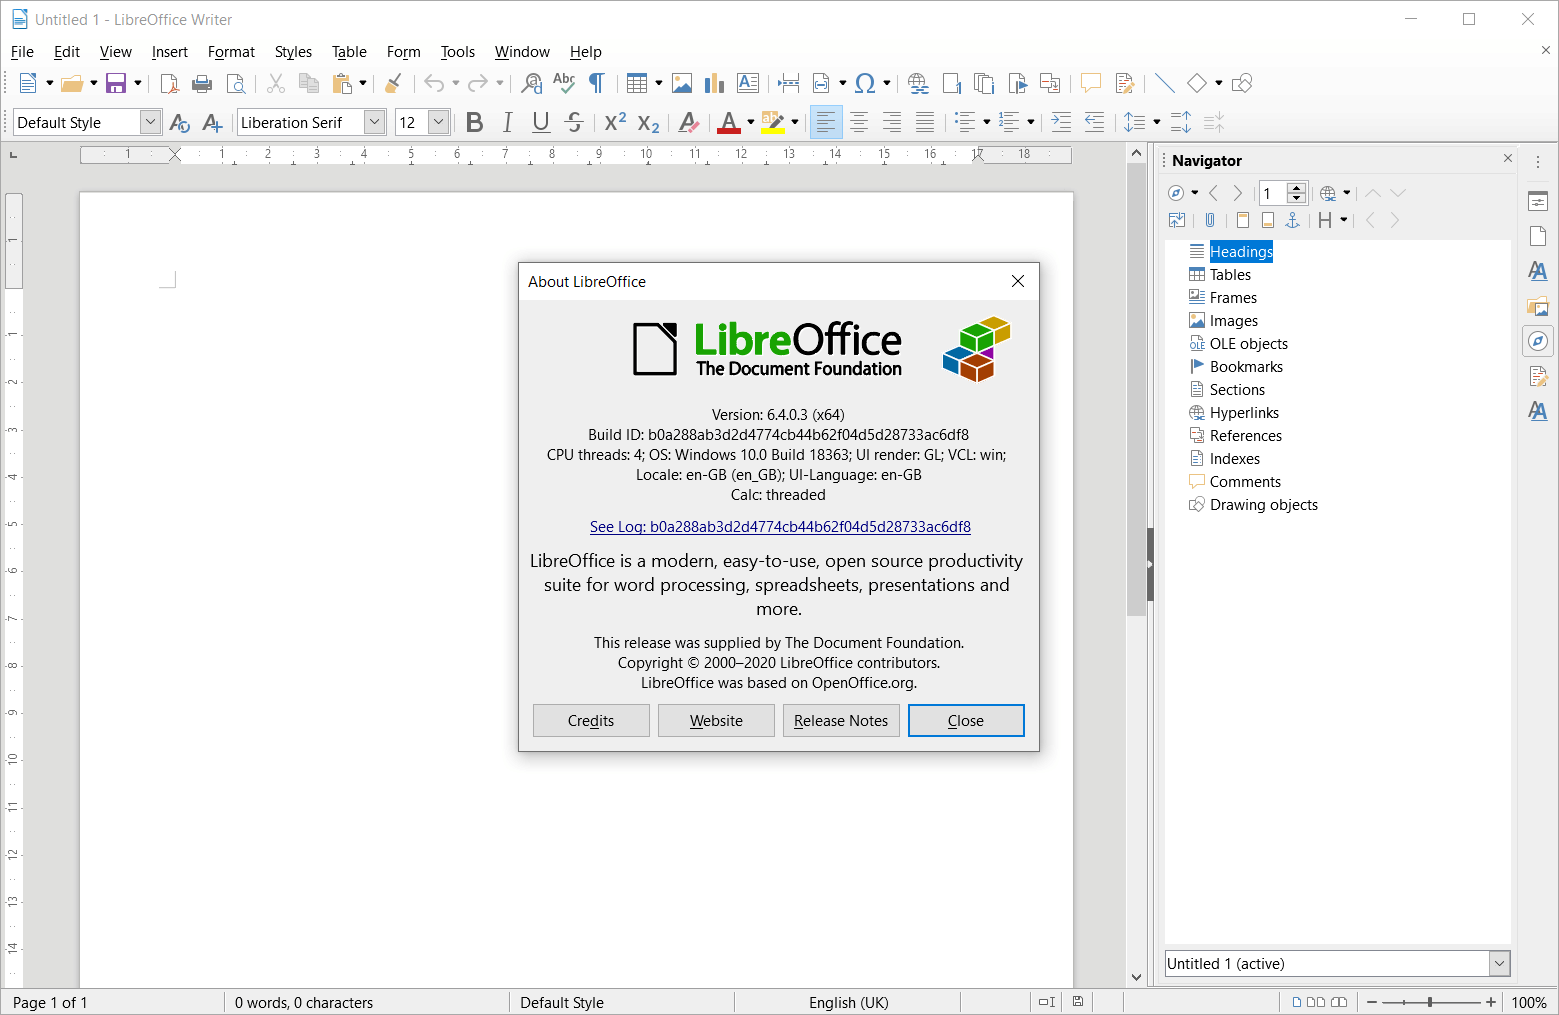The height and width of the screenshot is (1015, 1559).
Task: Toggle Italic formatting
Action: click(x=508, y=122)
